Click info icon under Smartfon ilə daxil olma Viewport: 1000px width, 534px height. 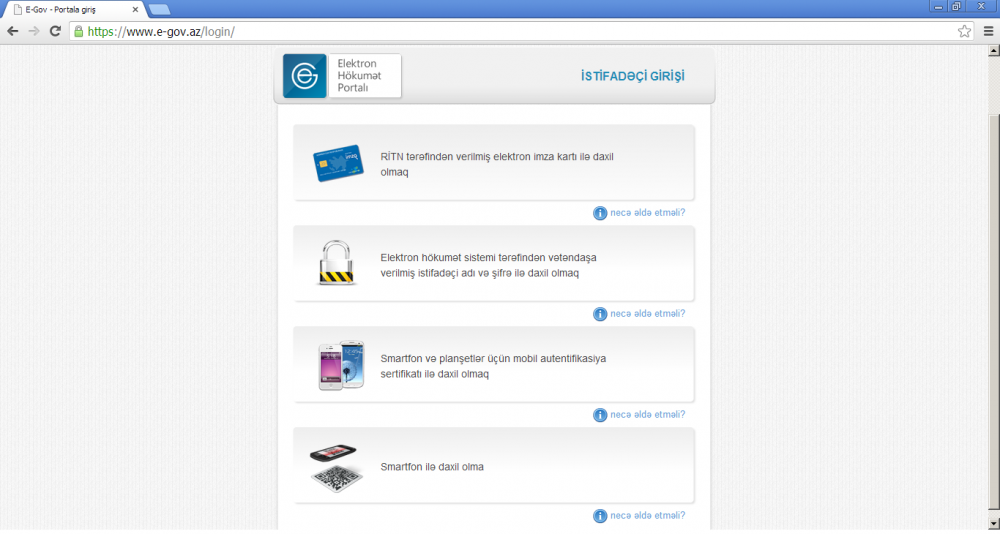(x=599, y=515)
